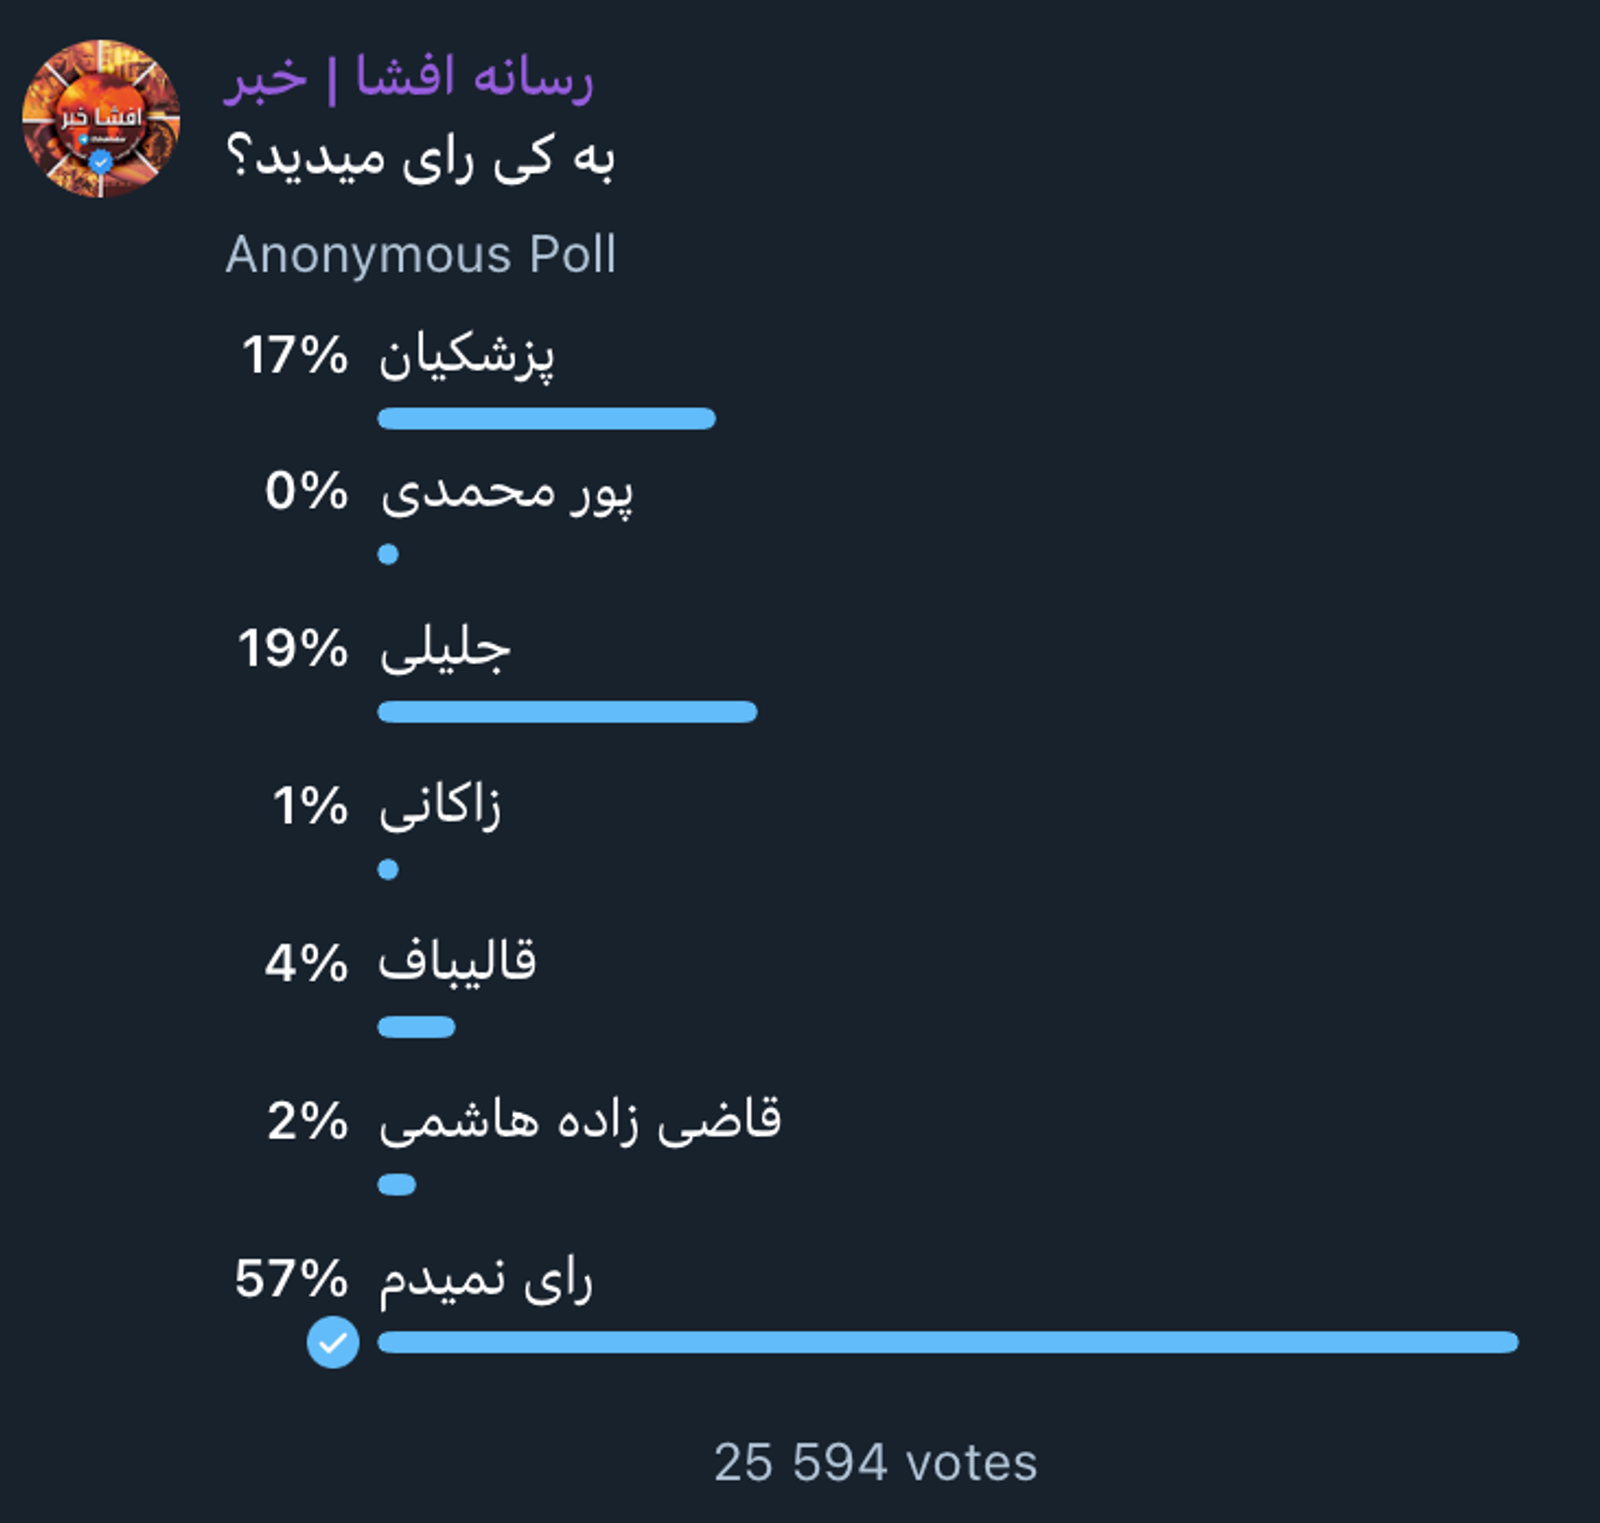Click the پزشکیان 17% result bar

(546, 418)
